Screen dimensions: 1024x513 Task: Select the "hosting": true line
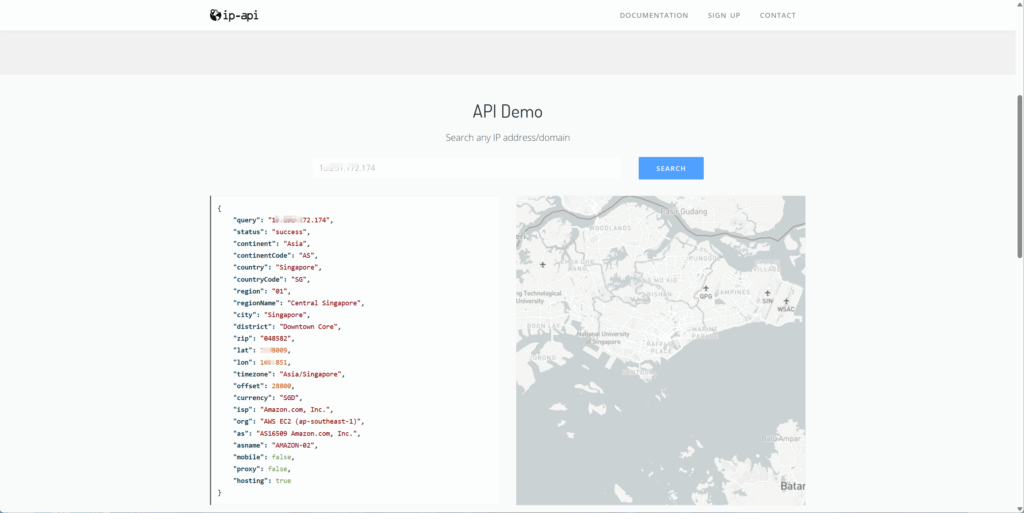coord(262,480)
